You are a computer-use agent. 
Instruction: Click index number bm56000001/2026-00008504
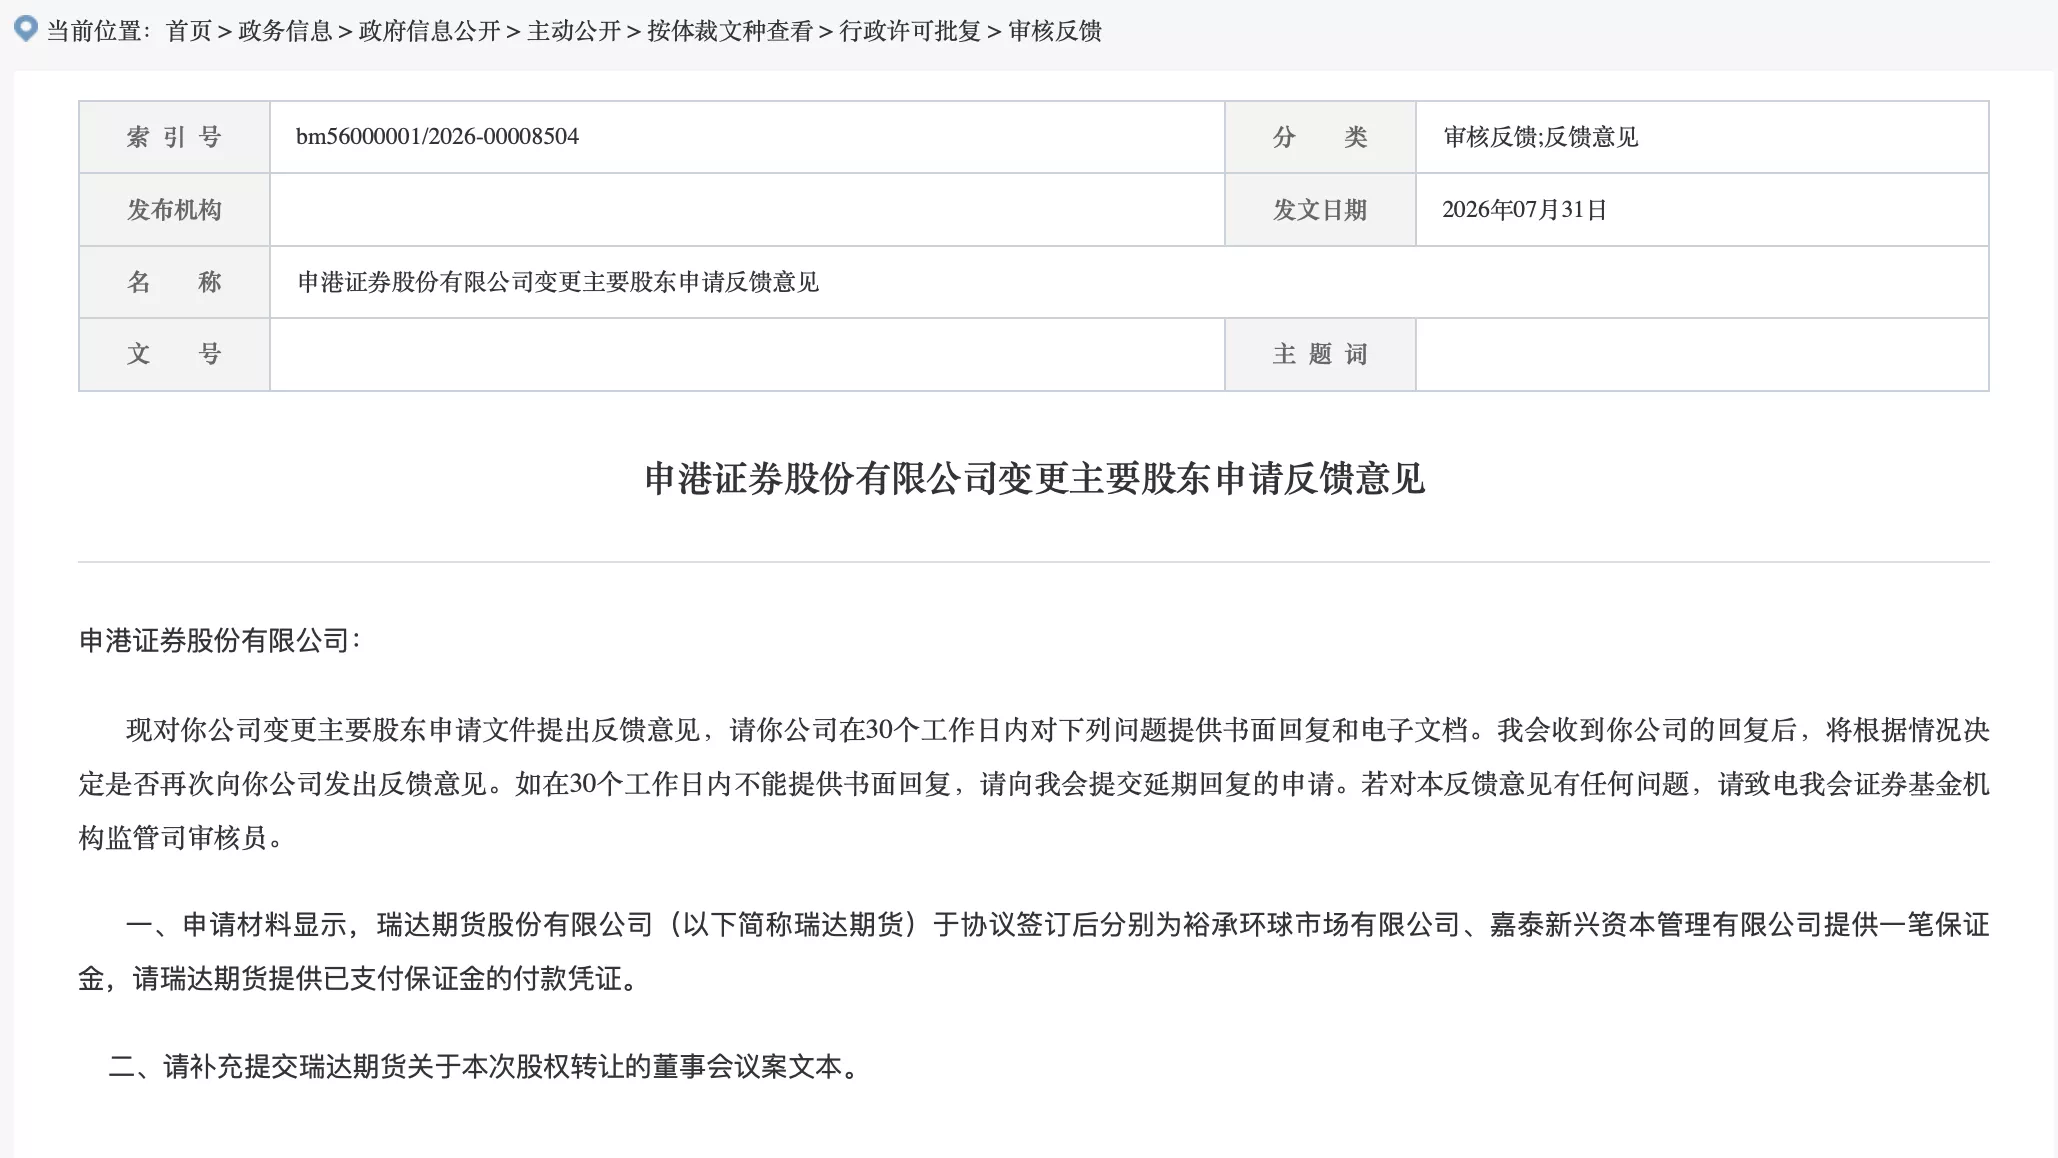[x=437, y=137]
